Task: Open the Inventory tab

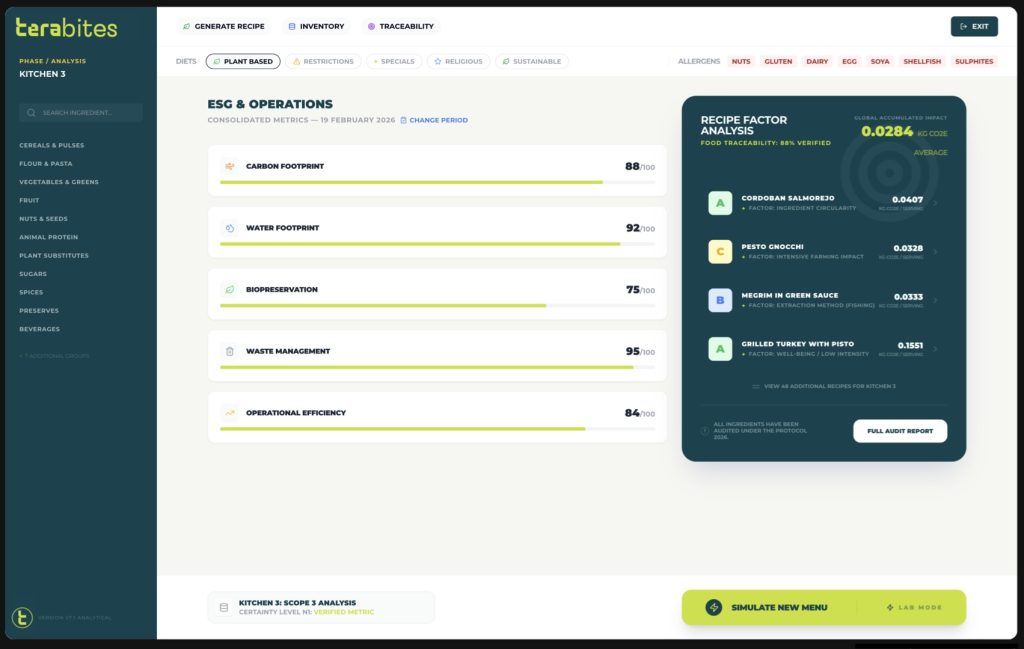Action: coord(316,26)
